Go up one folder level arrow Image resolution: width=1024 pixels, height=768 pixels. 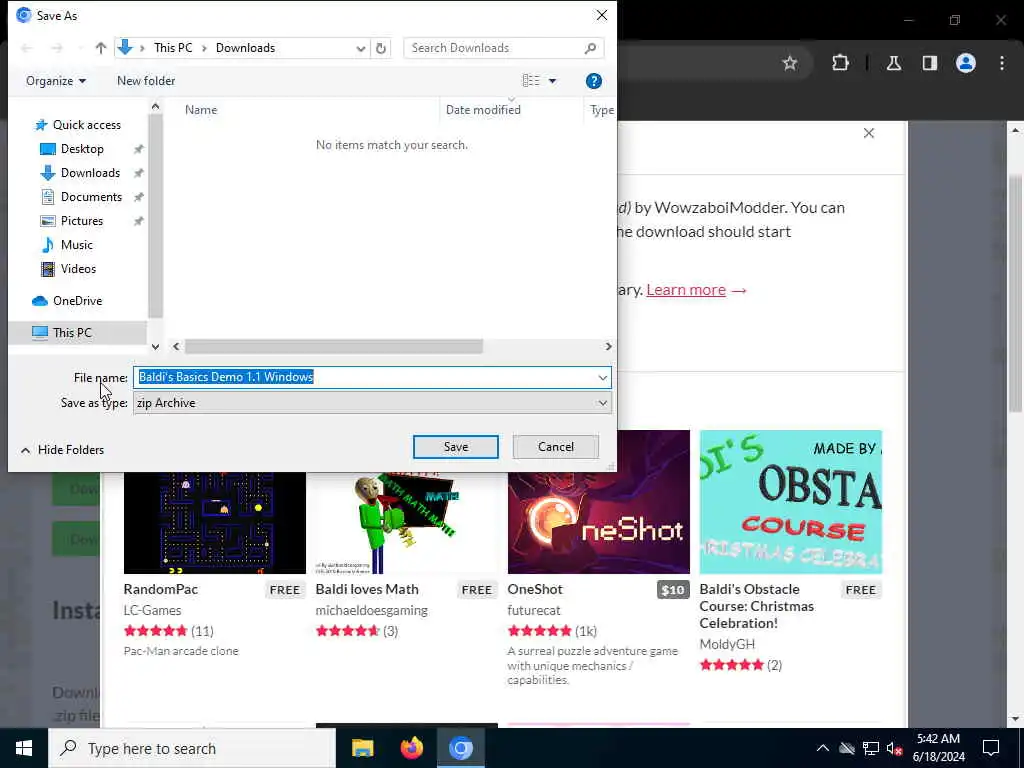(101, 48)
